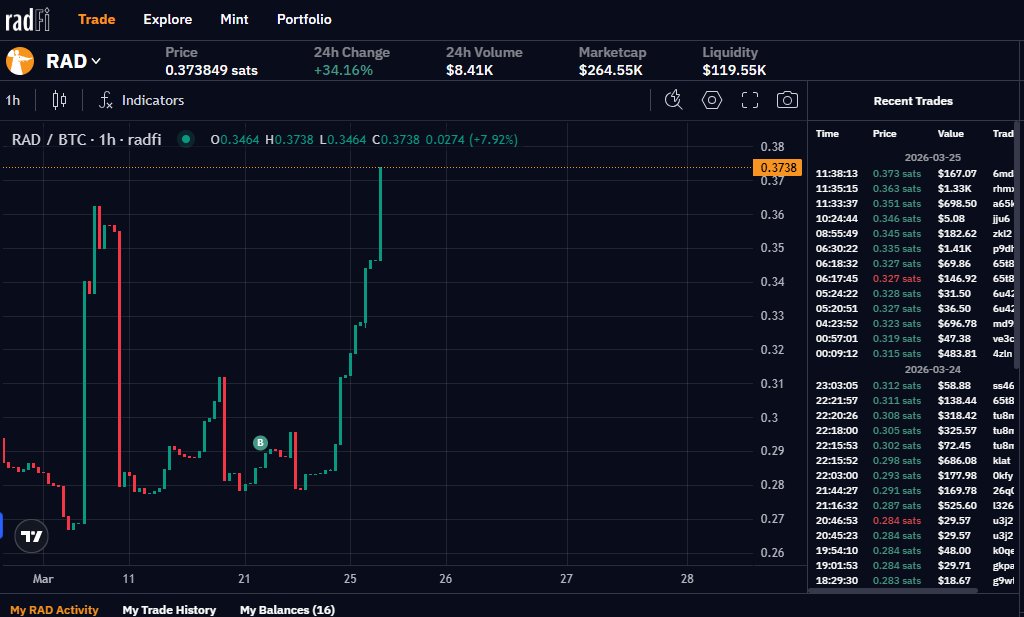Open the Trade tab
Screen dimensions: 1024x617
click(97, 20)
